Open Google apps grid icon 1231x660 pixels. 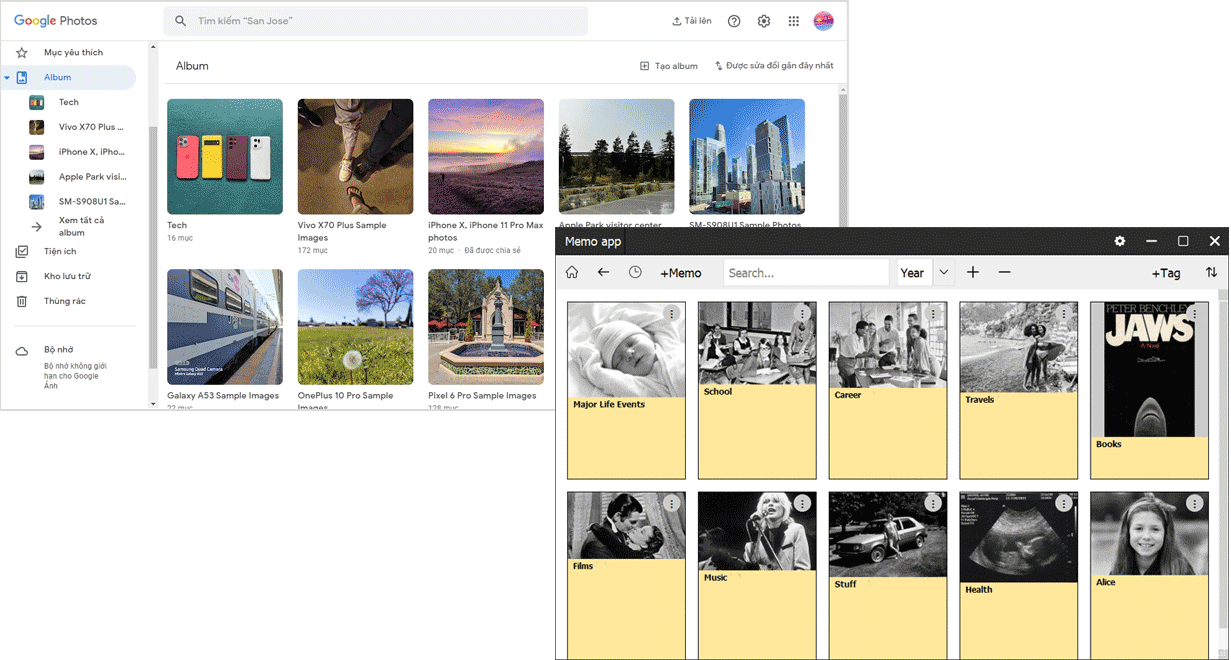[x=794, y=21]
